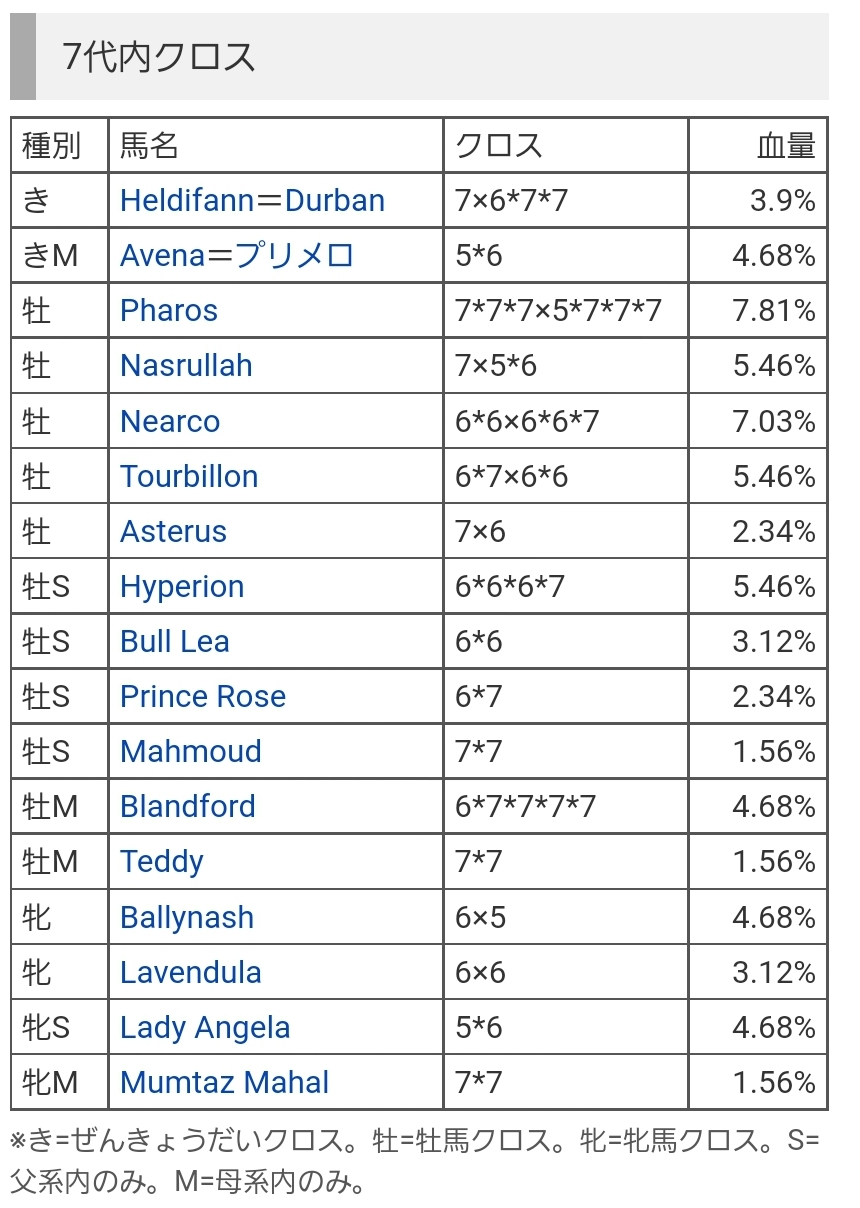Select the Mumtaz Mahal link
Viewport: 860px width, 1208px height.
point(225,1082)
